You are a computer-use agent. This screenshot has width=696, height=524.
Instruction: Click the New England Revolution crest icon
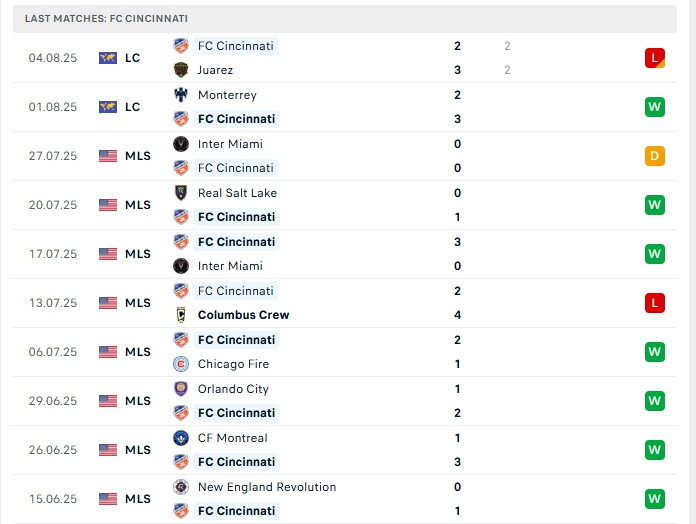click(181, 487)
